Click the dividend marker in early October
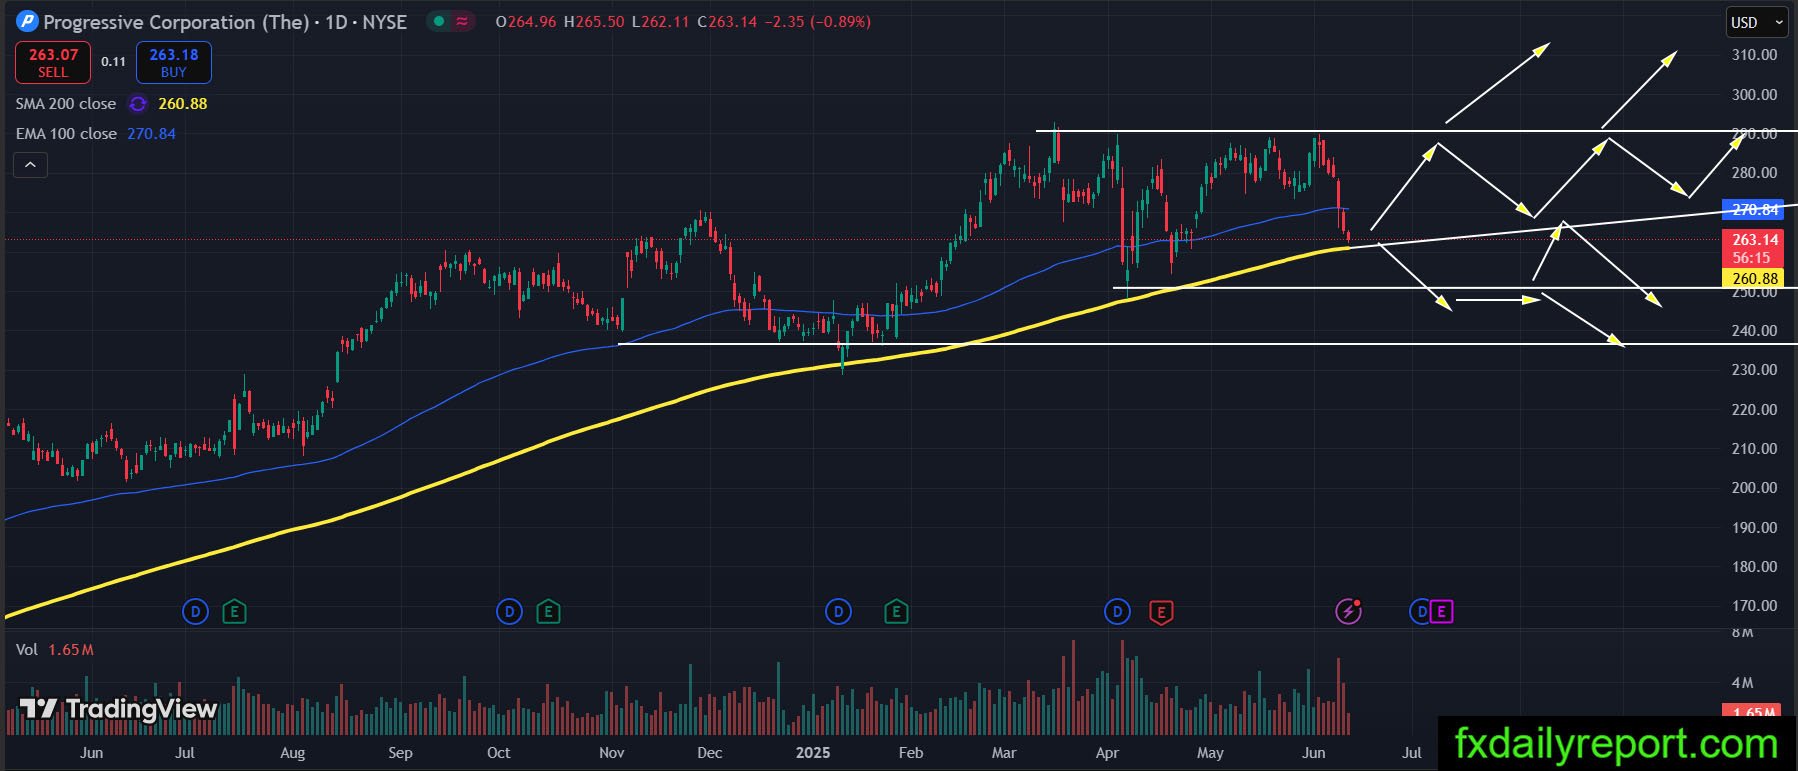Viewport: 1798px width, 771px height. click(509, 611)
